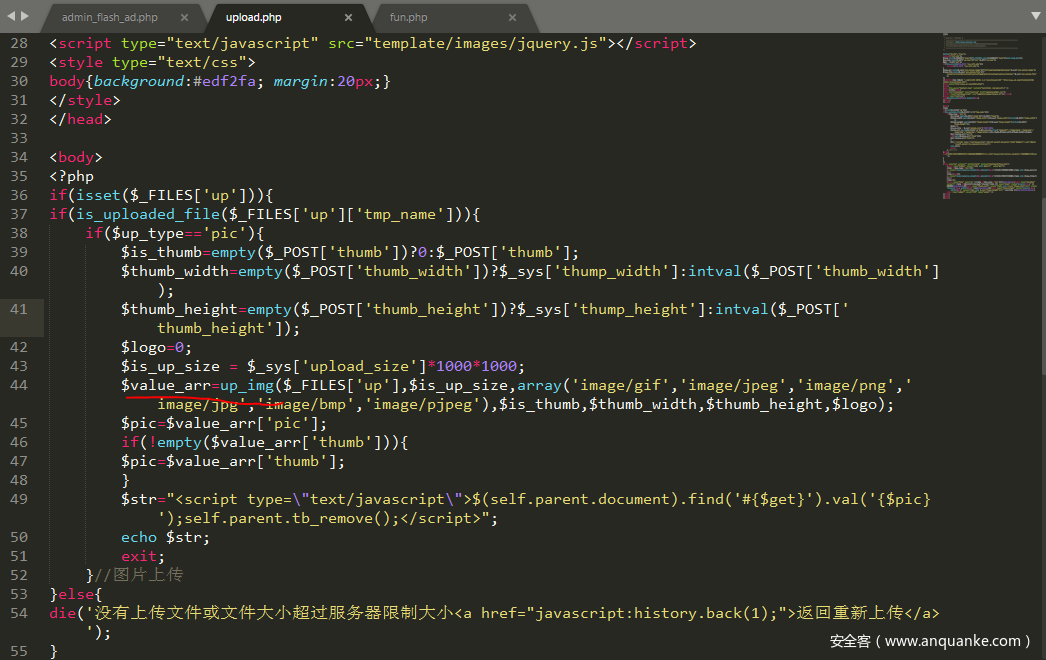This screenshot has height=660, width=1046.
Task: Click the next tab arrow
Action: tap(25, 16)
